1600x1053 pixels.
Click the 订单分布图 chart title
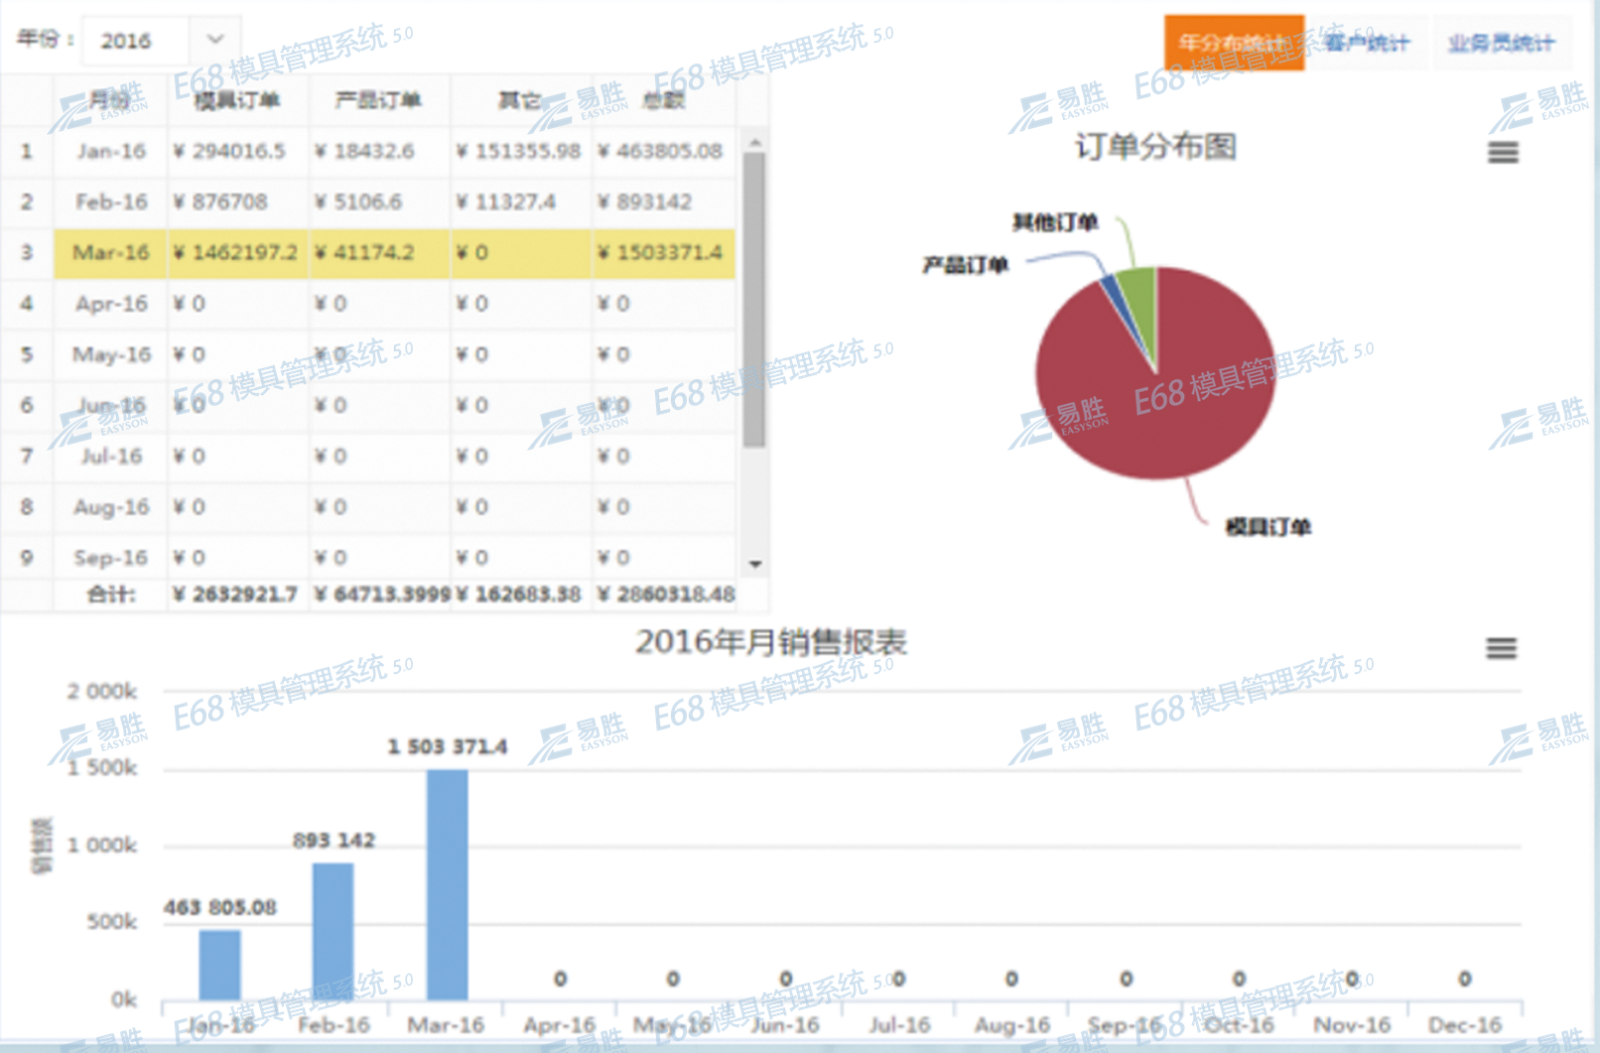(x=1156, y=147)
